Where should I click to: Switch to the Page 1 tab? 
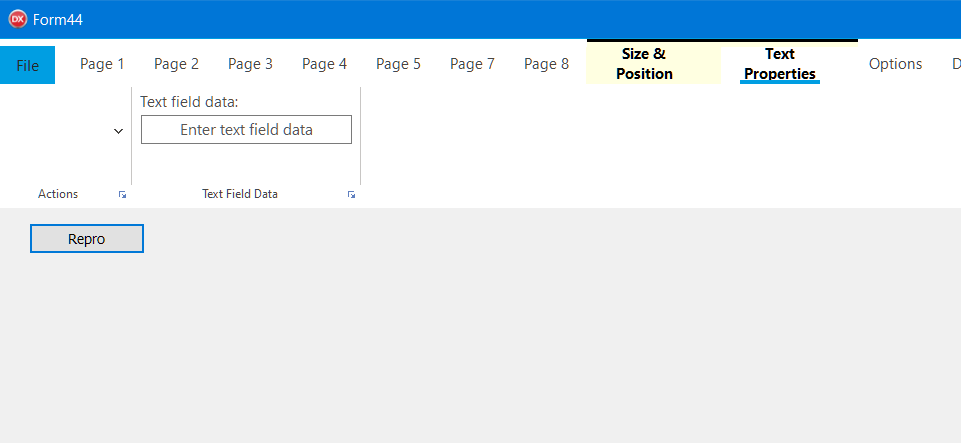coord(102,64)
